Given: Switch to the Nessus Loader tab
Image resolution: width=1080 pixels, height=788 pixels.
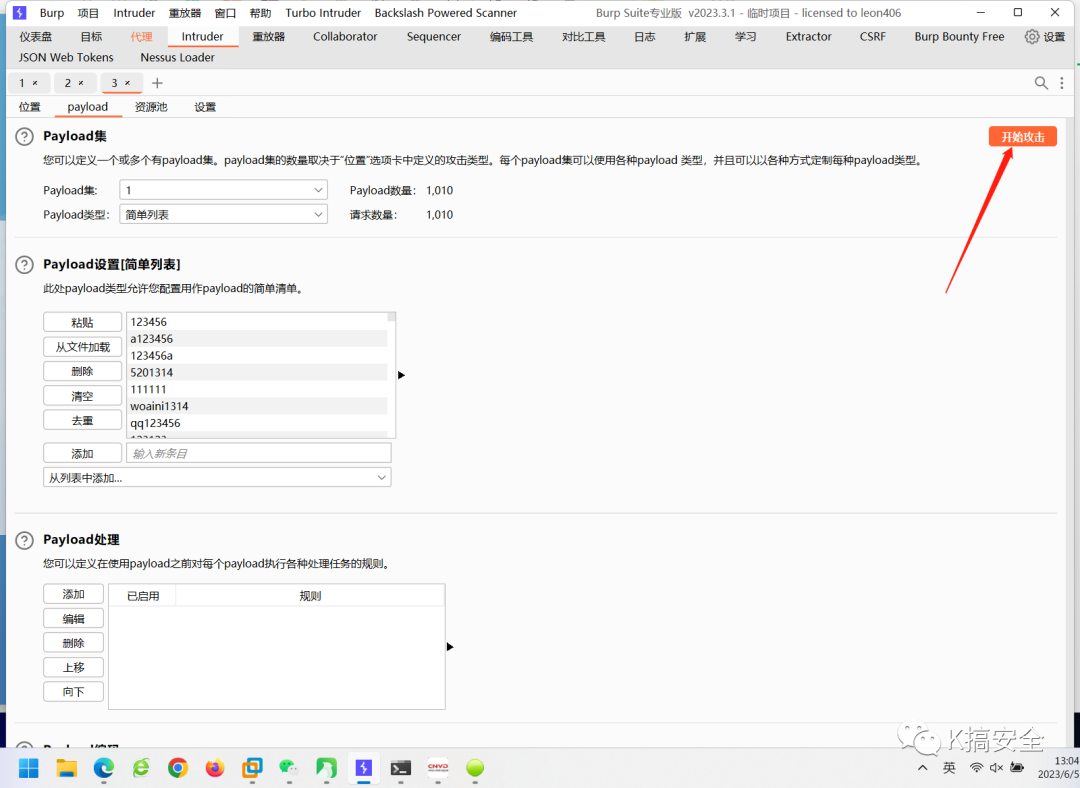Looking at the screenshot, I should coord(178,57).
